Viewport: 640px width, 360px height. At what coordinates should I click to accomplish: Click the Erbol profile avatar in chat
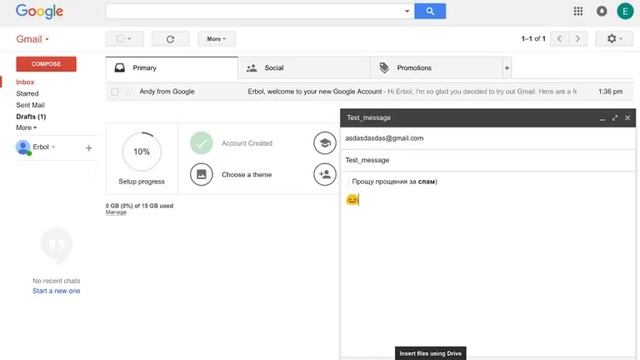23,147
